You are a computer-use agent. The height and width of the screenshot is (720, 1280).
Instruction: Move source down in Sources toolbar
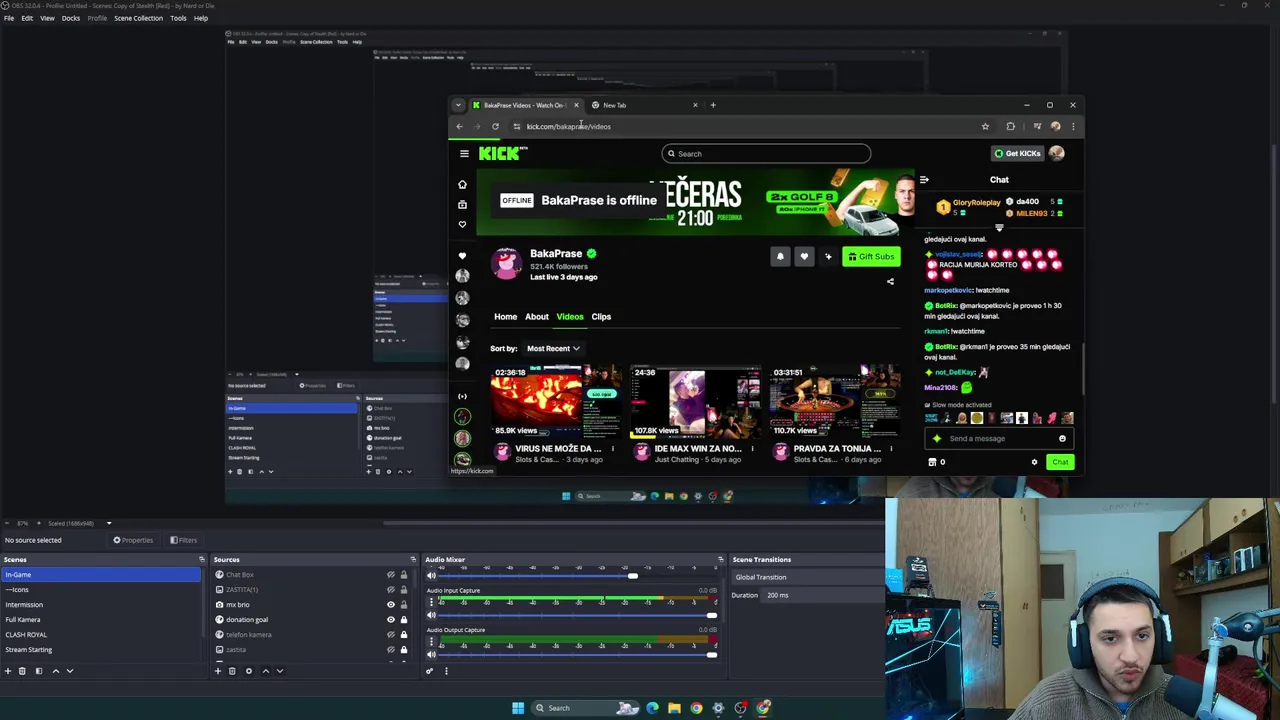click(279, 671)
